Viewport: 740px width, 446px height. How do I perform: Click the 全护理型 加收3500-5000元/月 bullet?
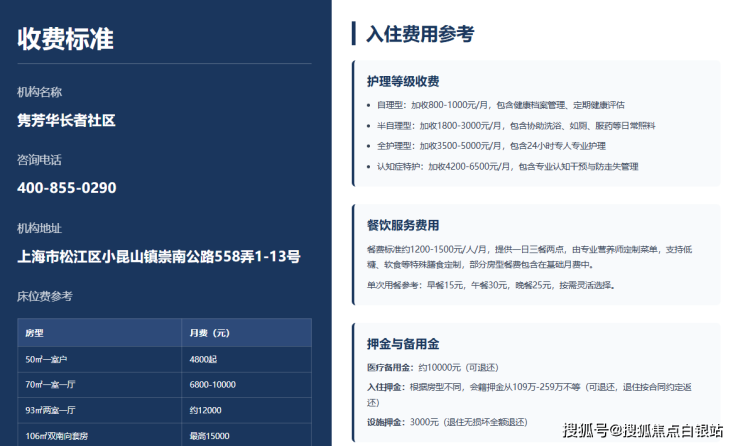(491, 146)
